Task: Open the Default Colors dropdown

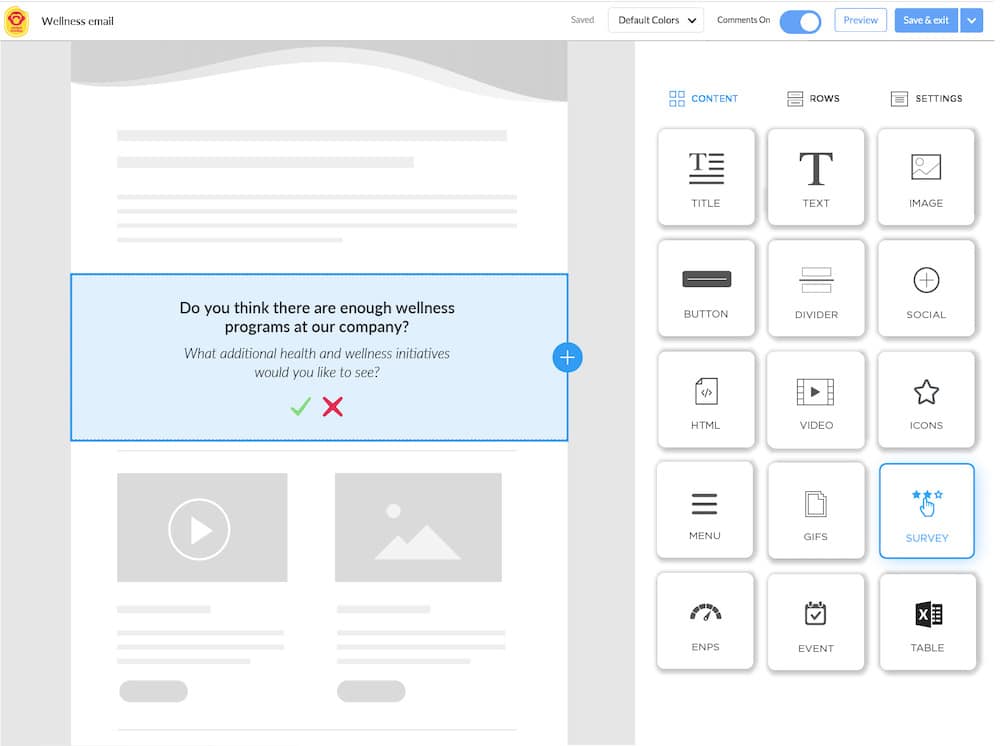Action: [x=656, y=20]
